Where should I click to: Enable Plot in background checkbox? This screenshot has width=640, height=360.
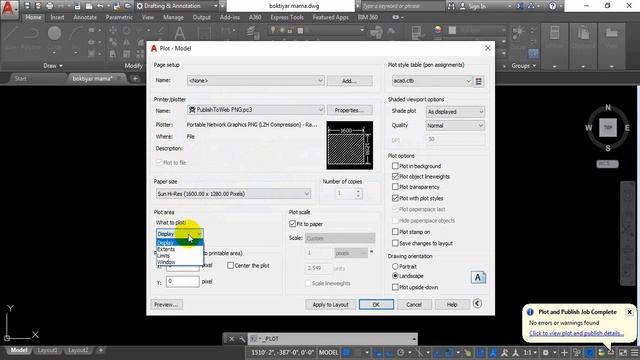click(395, 166)
